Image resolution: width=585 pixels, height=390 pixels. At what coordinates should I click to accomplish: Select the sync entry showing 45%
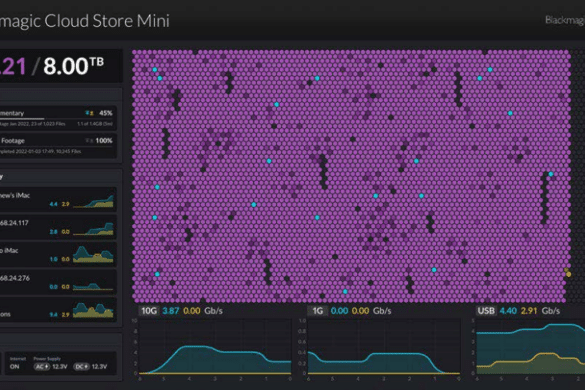[58, 118]
